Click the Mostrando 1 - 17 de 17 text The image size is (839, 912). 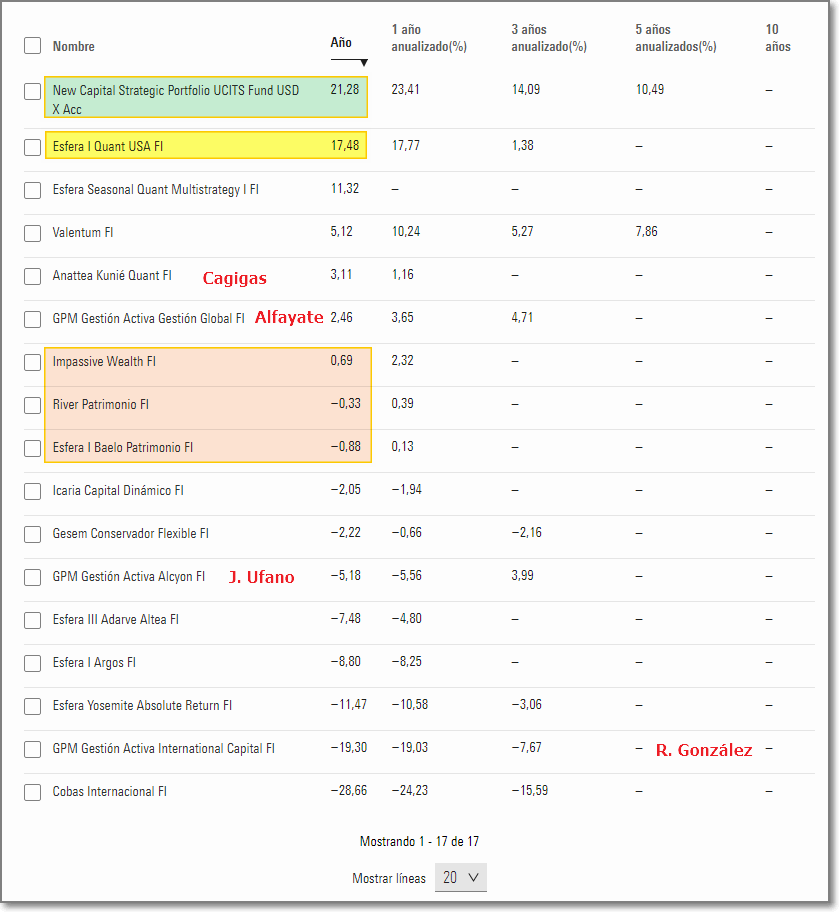420,842
